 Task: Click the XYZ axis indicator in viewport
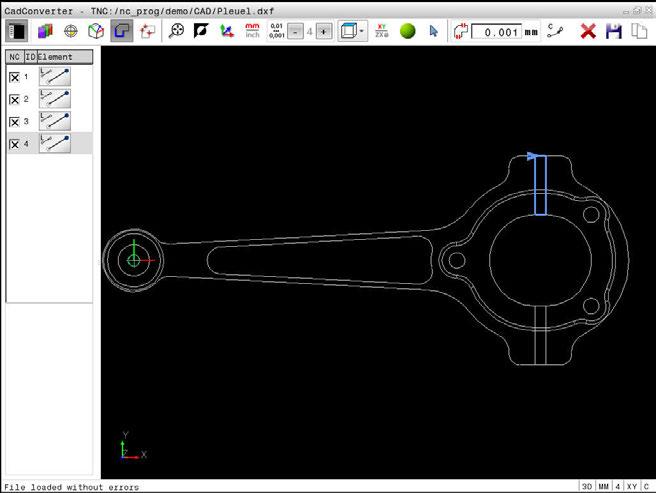(x=133, y=447)
